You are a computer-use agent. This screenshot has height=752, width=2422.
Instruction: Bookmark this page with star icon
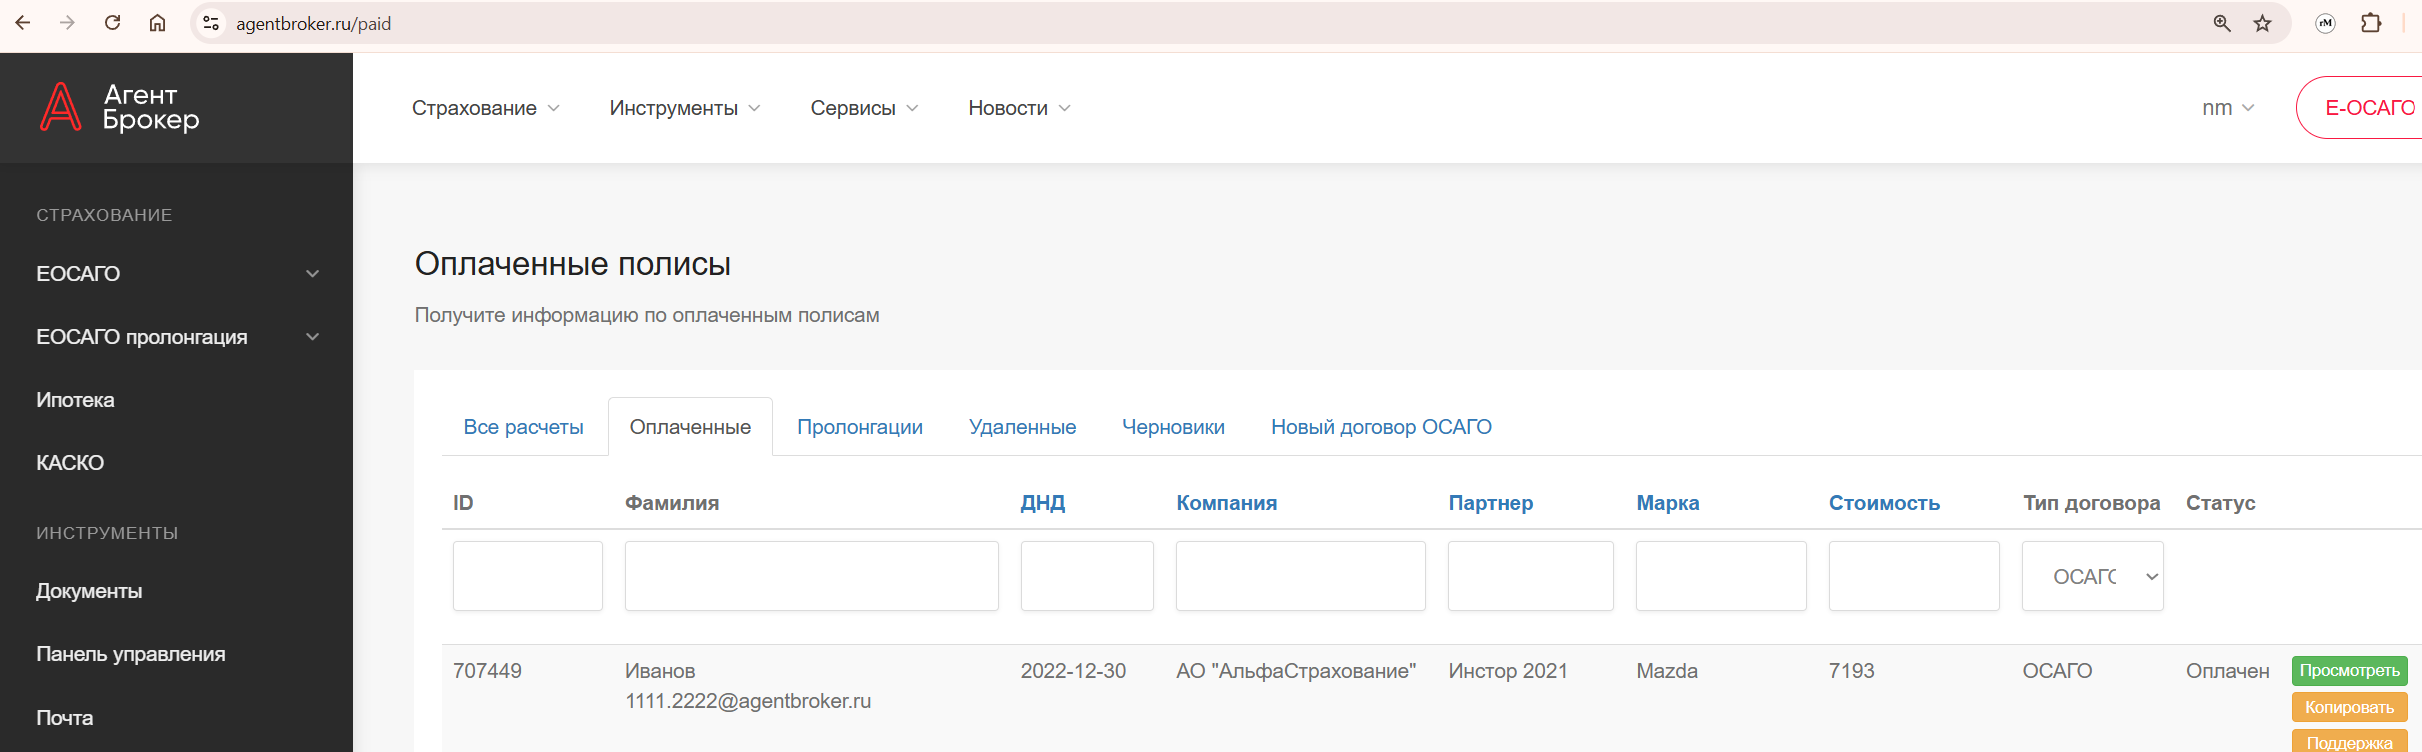point(2262,23)
